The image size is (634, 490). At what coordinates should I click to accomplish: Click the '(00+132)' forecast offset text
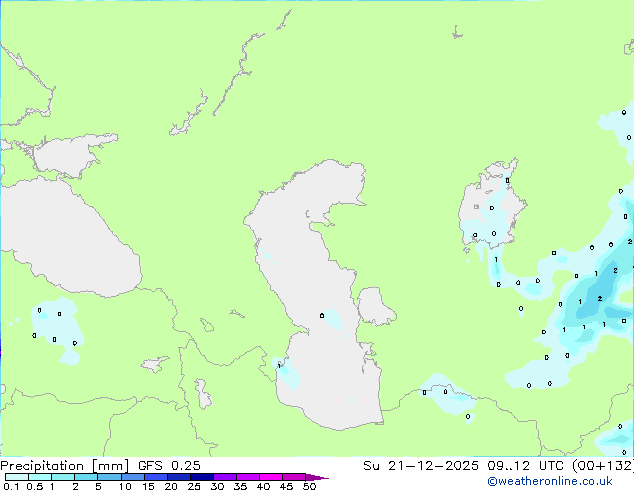[603, 466]
